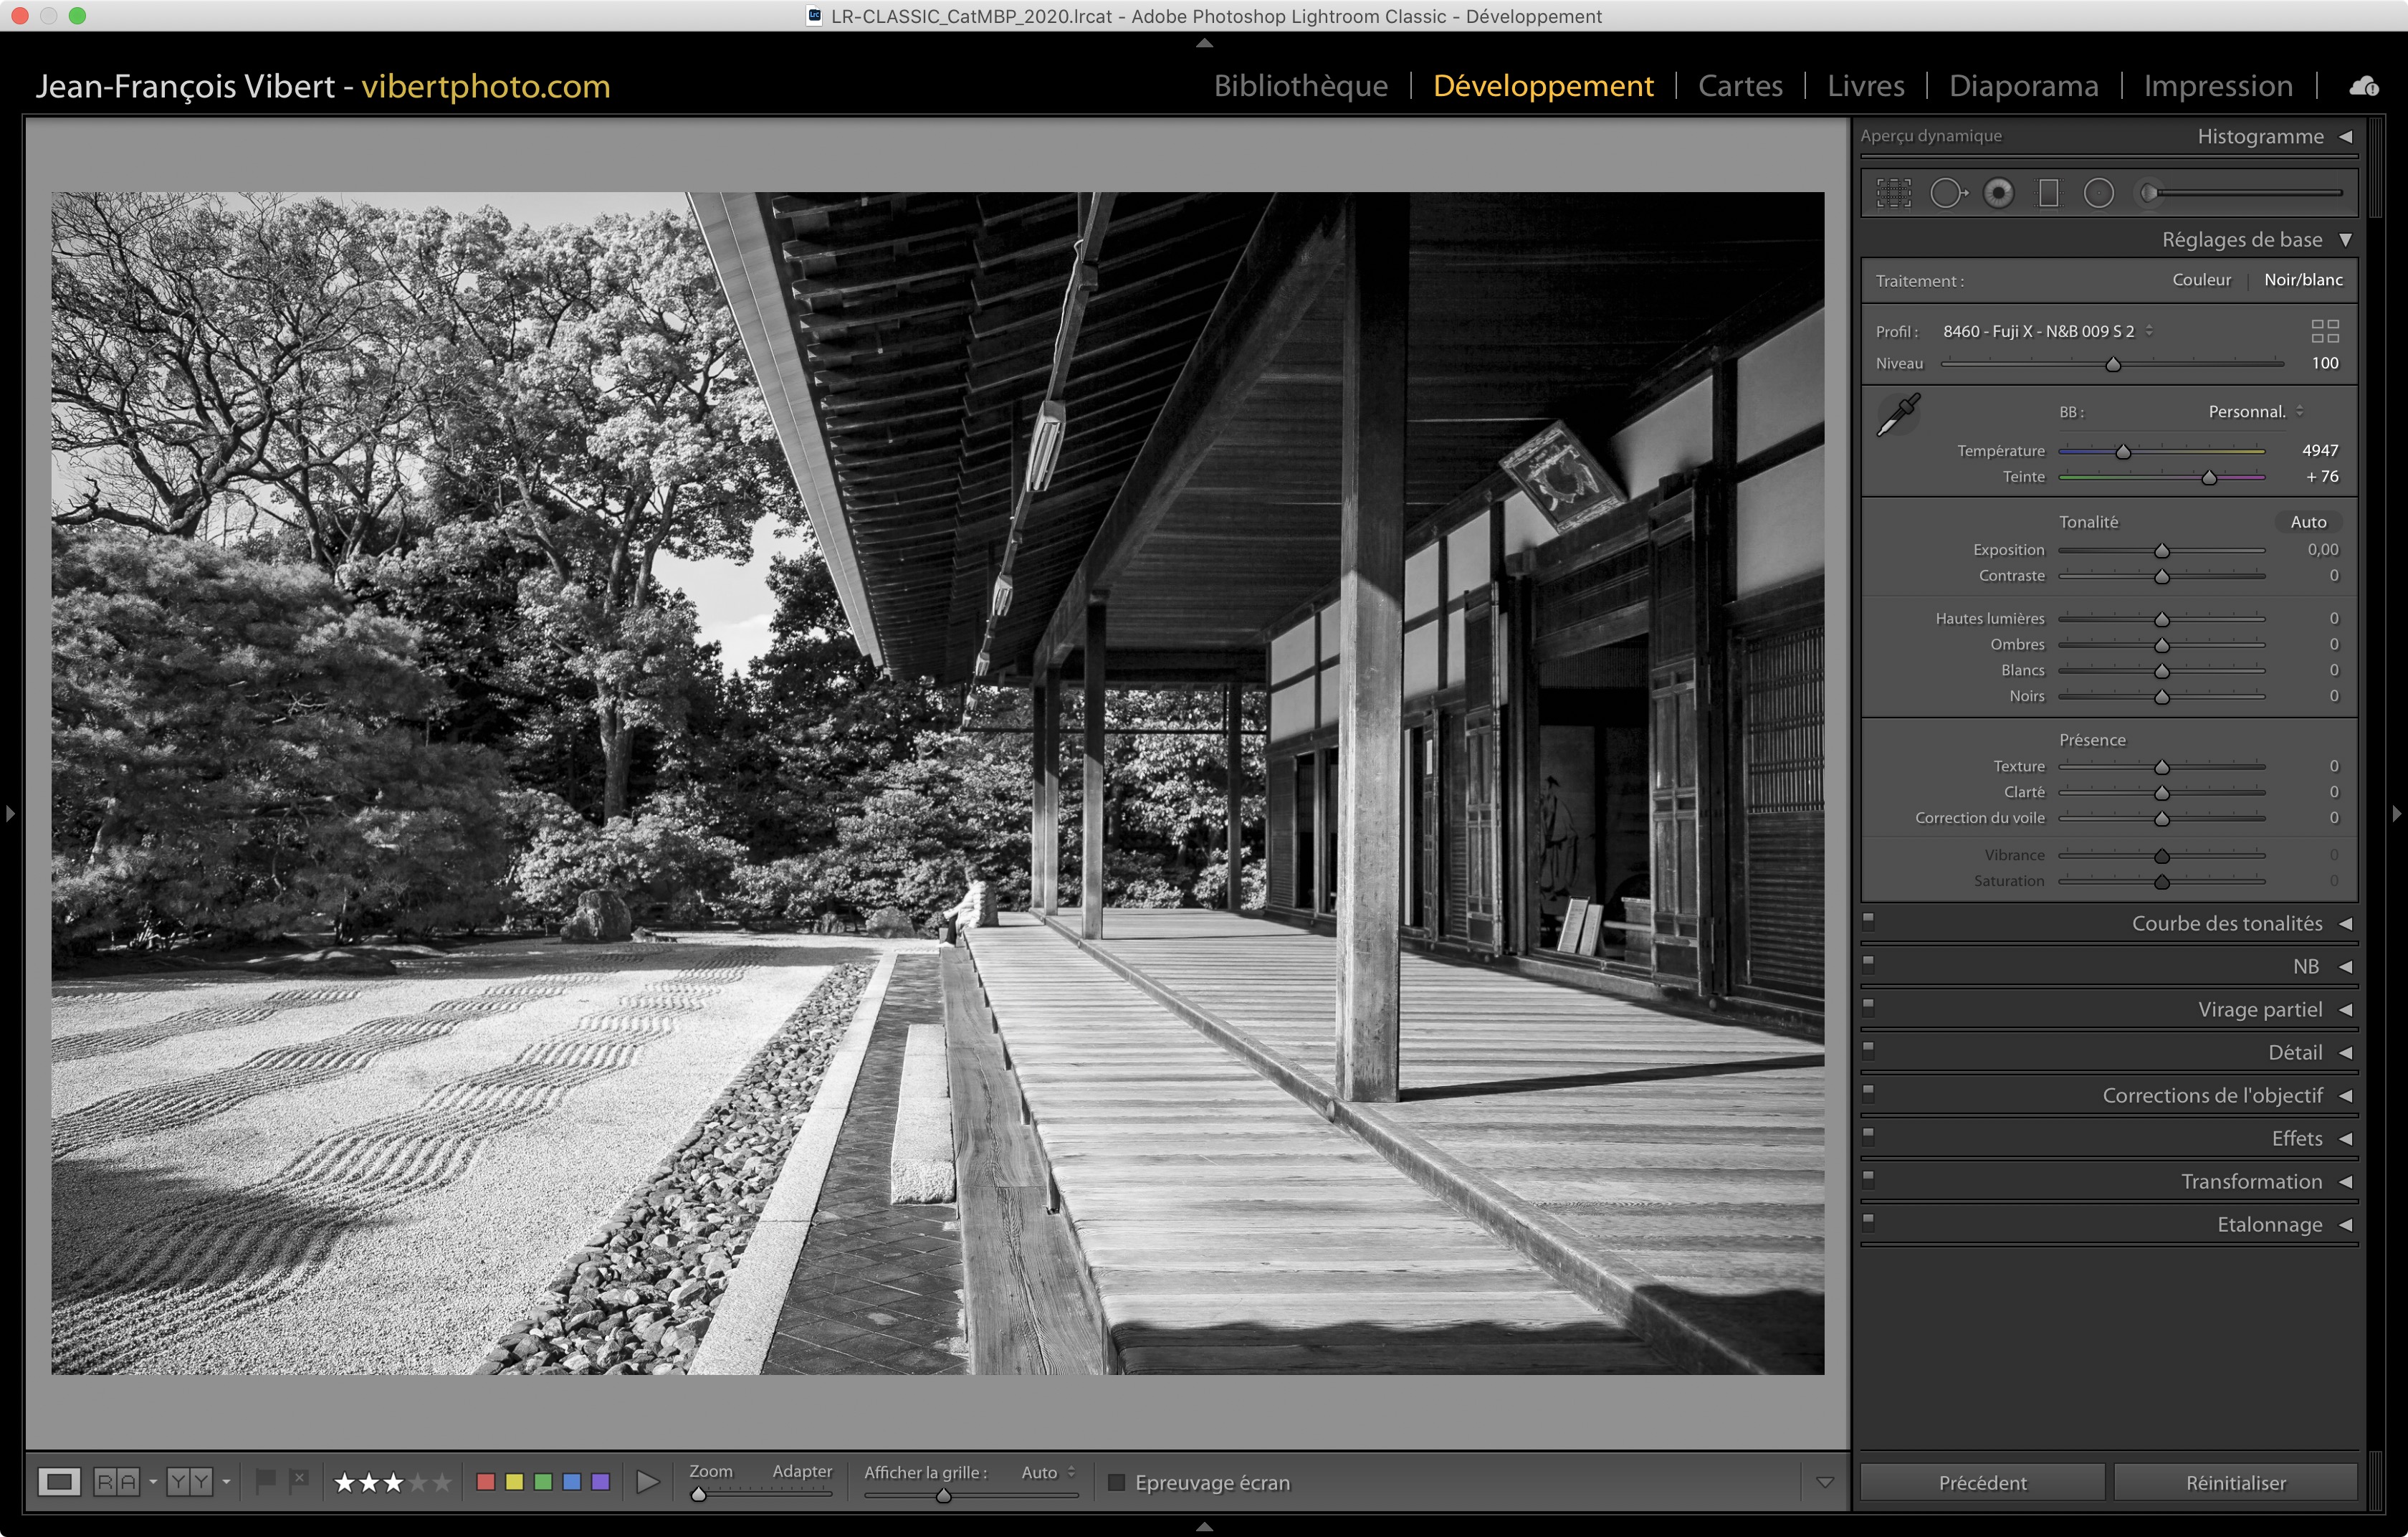Select the Graduated filter tool
Viewport: 2408px width, 1537px height.
coord(2048,193)
